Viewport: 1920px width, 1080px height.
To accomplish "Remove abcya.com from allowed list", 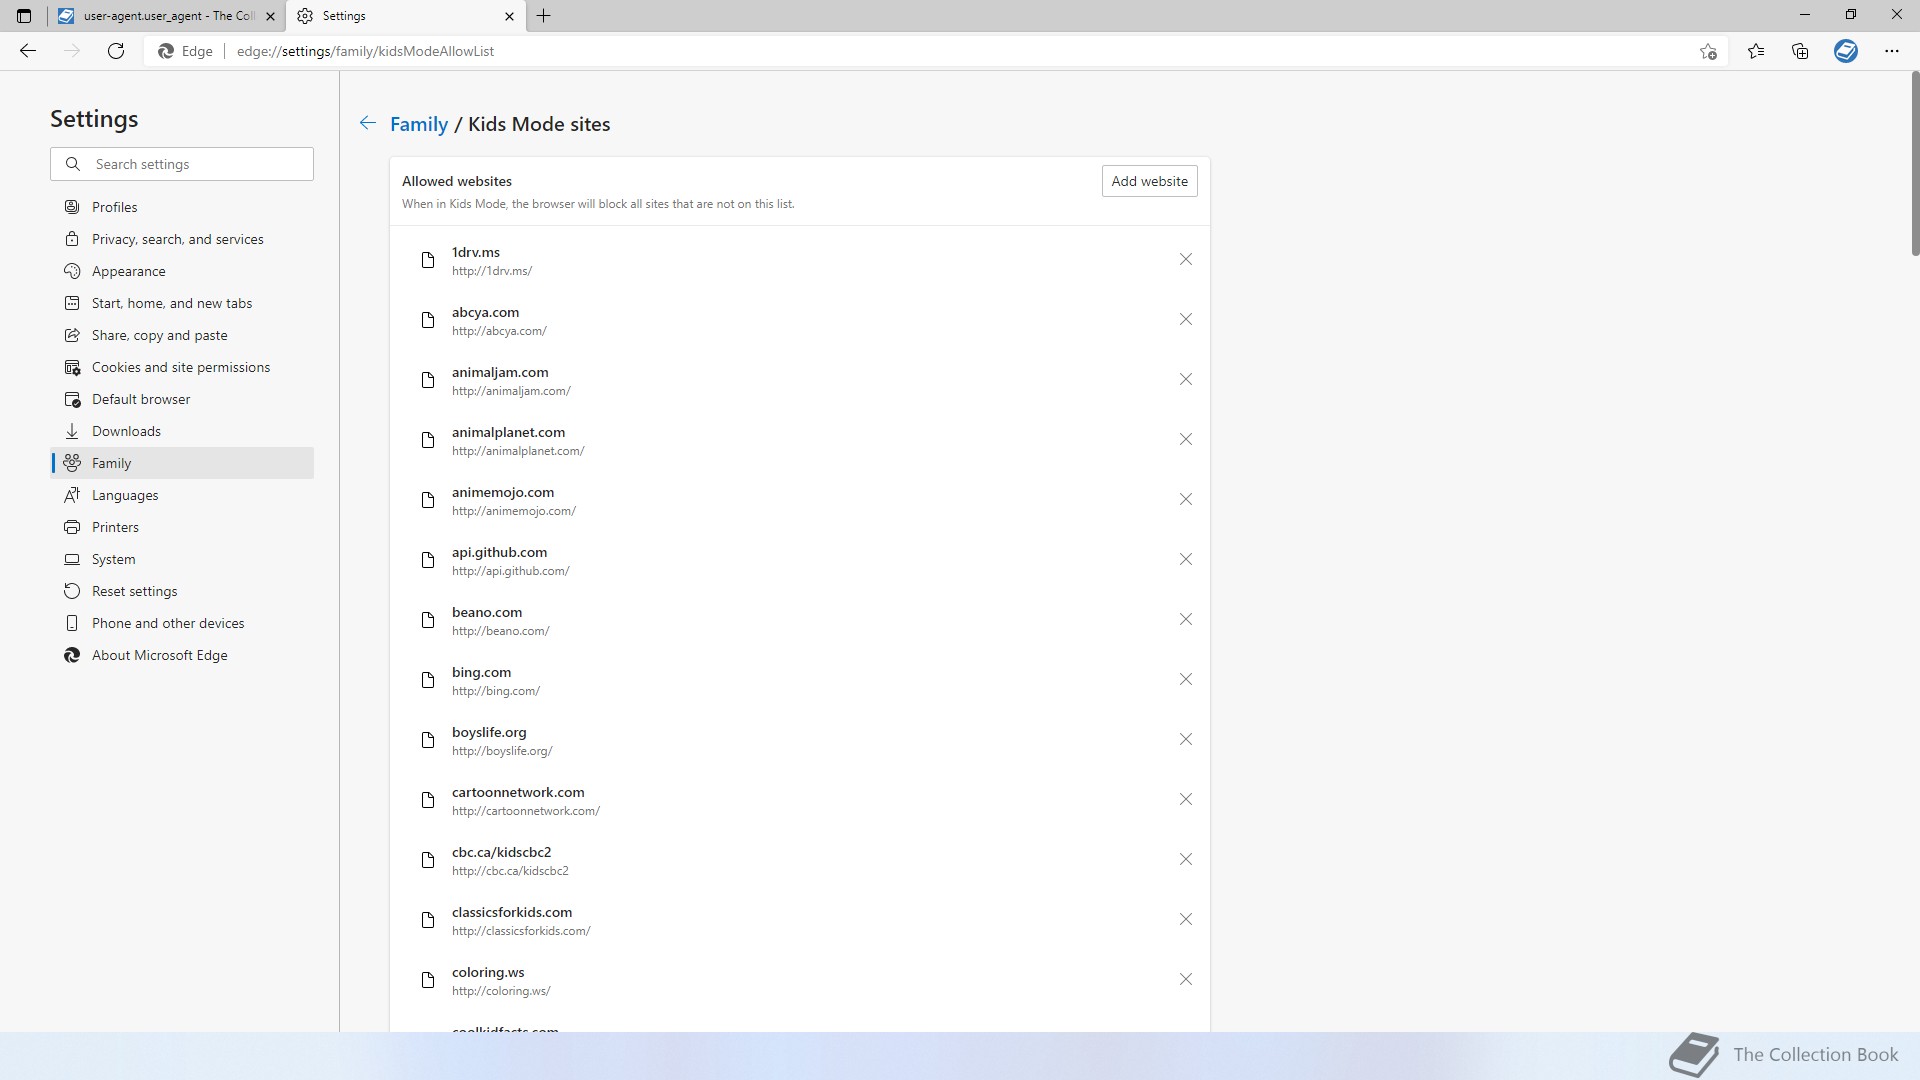I will coord(1185,320).
